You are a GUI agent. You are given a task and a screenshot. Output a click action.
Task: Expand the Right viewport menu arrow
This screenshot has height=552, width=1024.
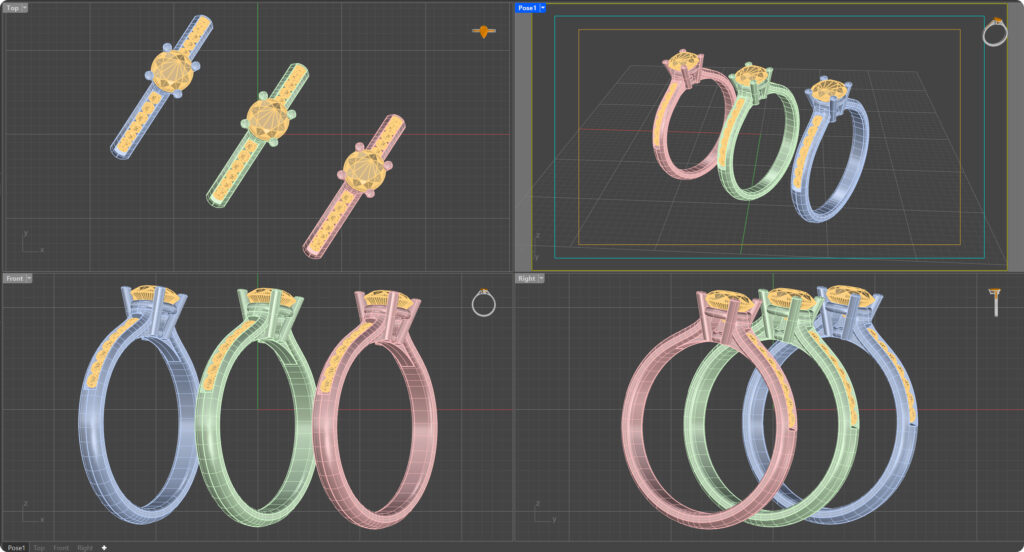coord(541,278)
